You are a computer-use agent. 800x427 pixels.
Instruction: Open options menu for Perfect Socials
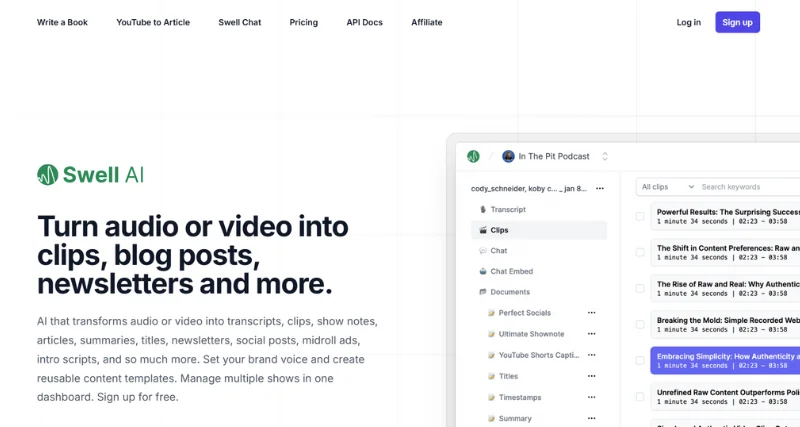tap(592, 313)
